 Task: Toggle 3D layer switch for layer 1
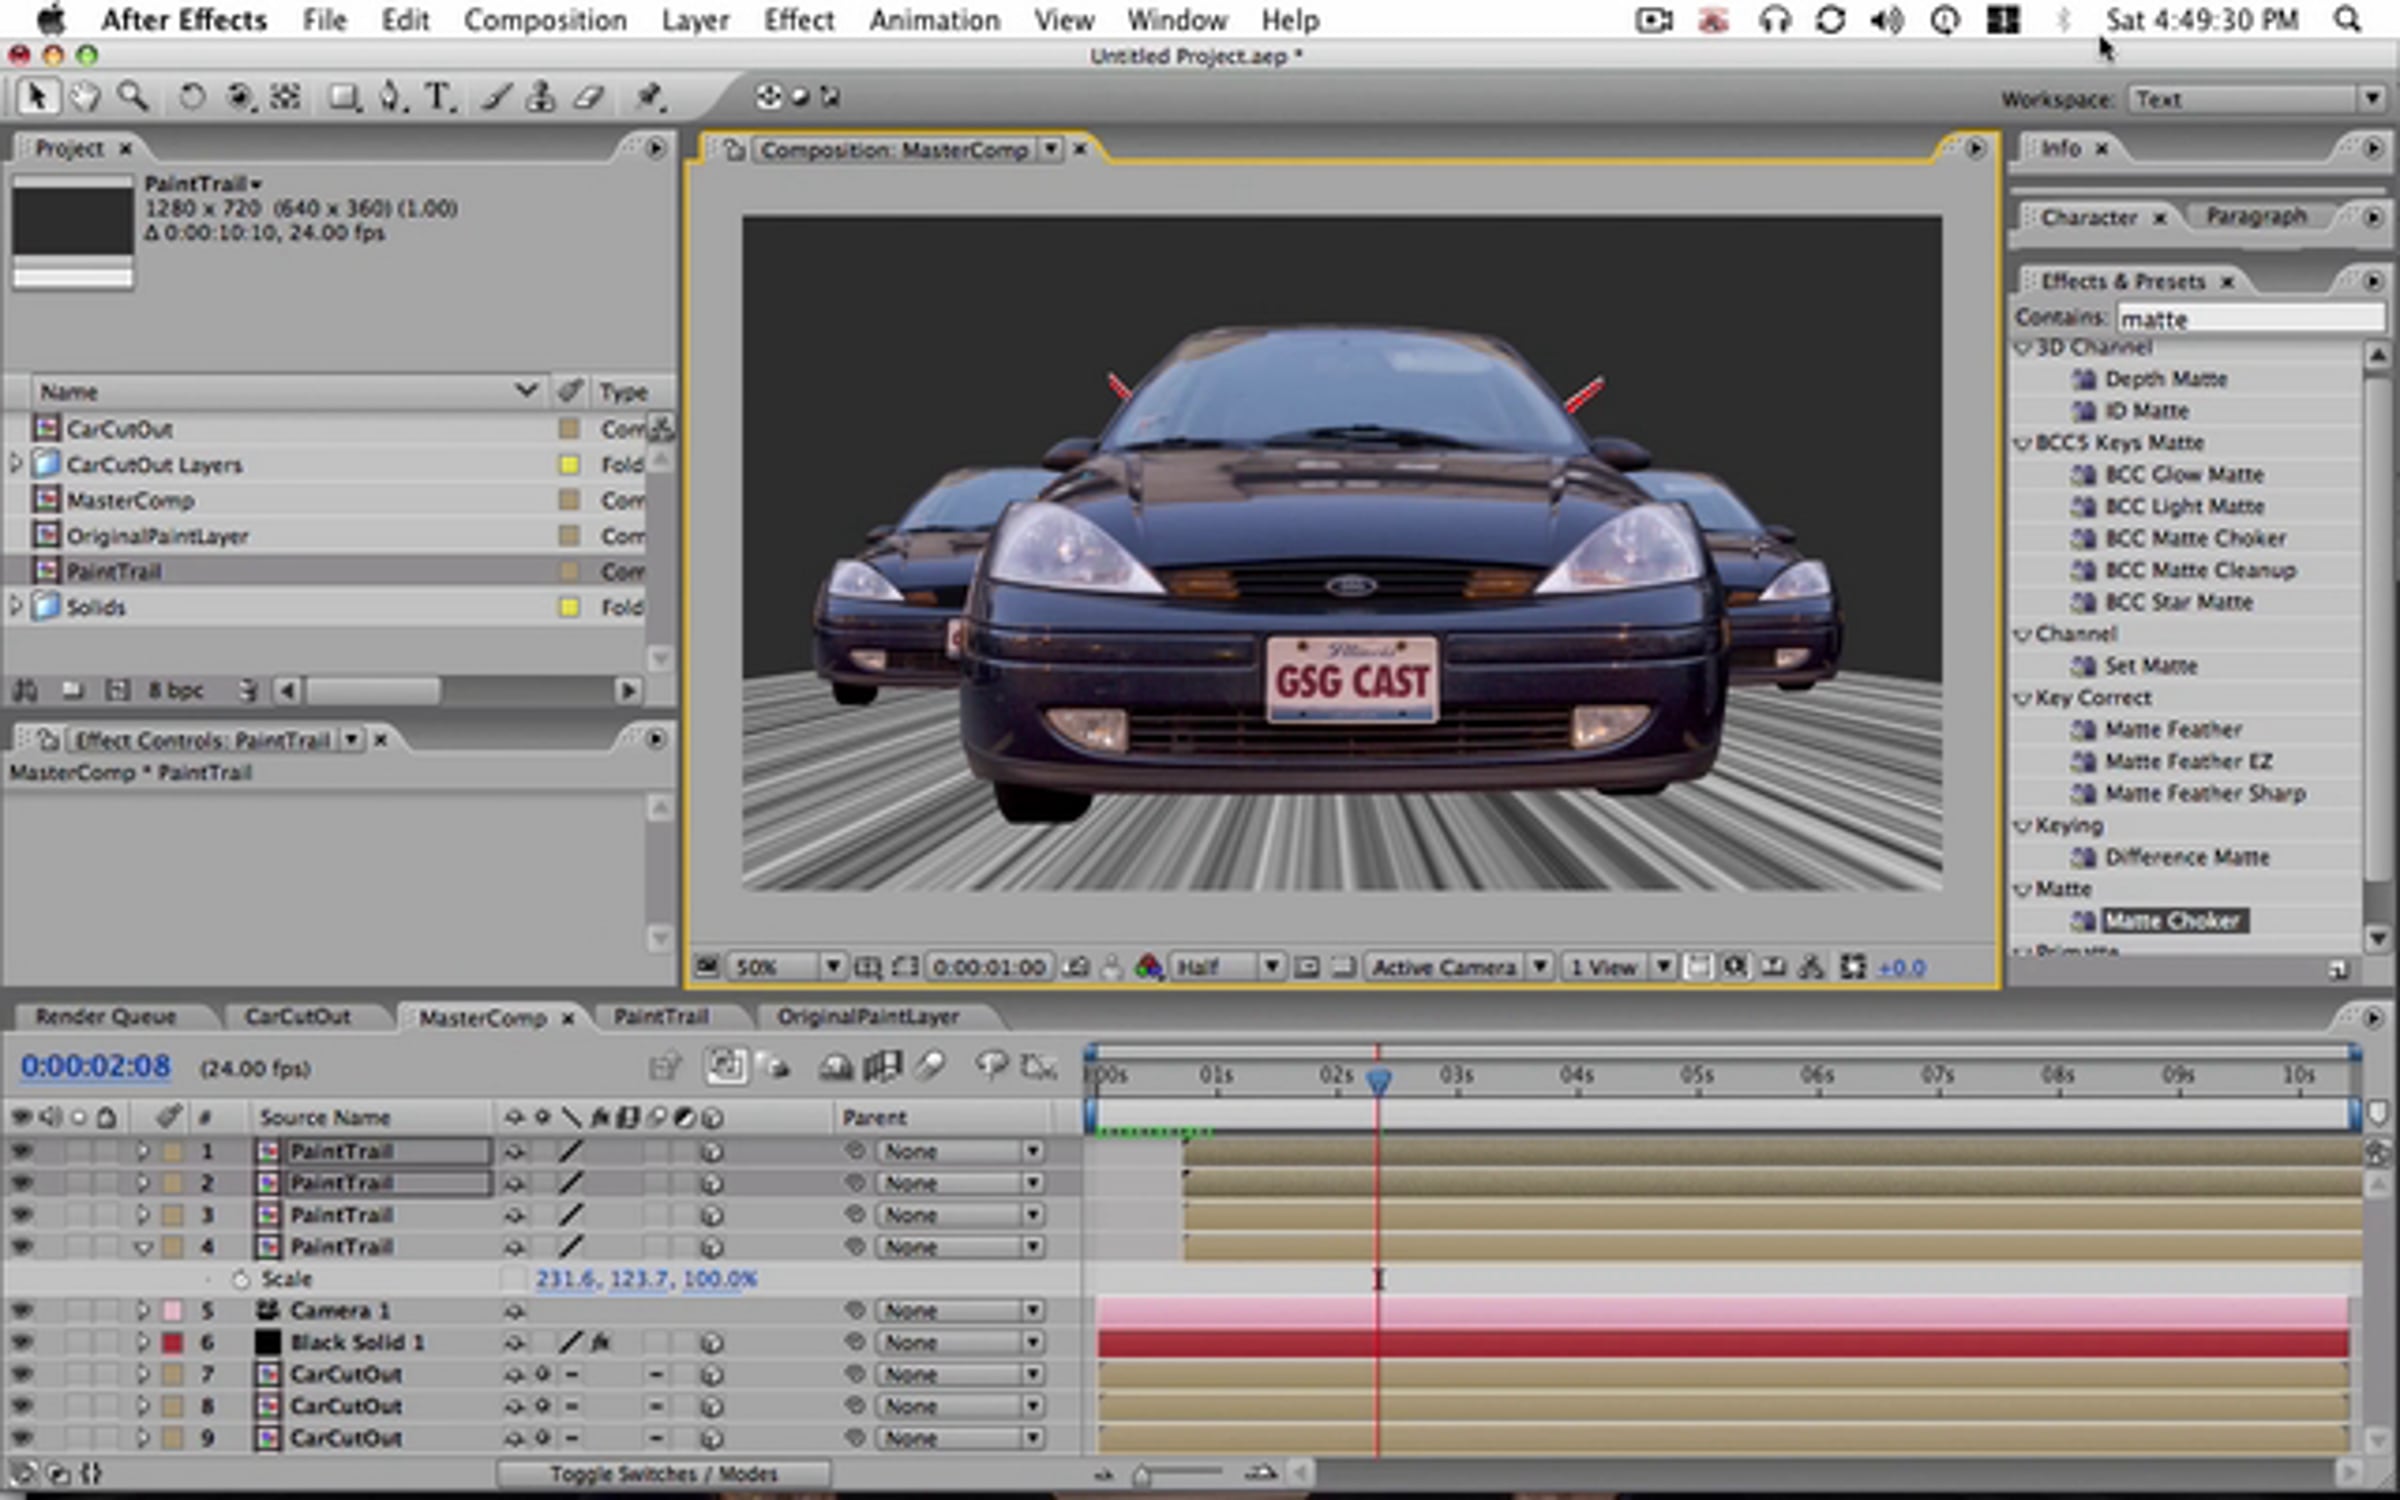[x=711, y=1151]
